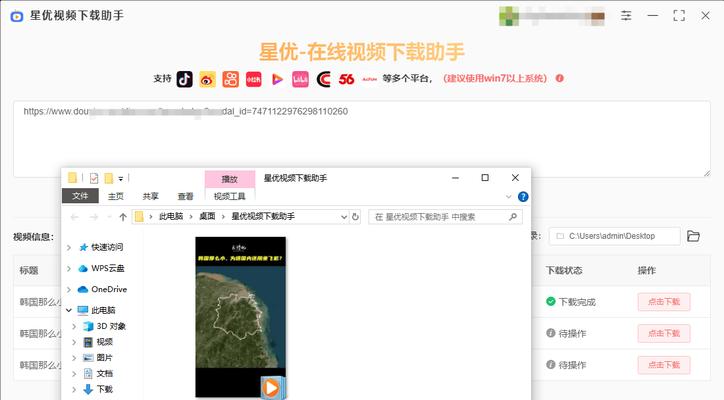Expand the OneDrive tree node
Image resolution: width=724 pixels, height=400 pixels.
click(69, 290)
